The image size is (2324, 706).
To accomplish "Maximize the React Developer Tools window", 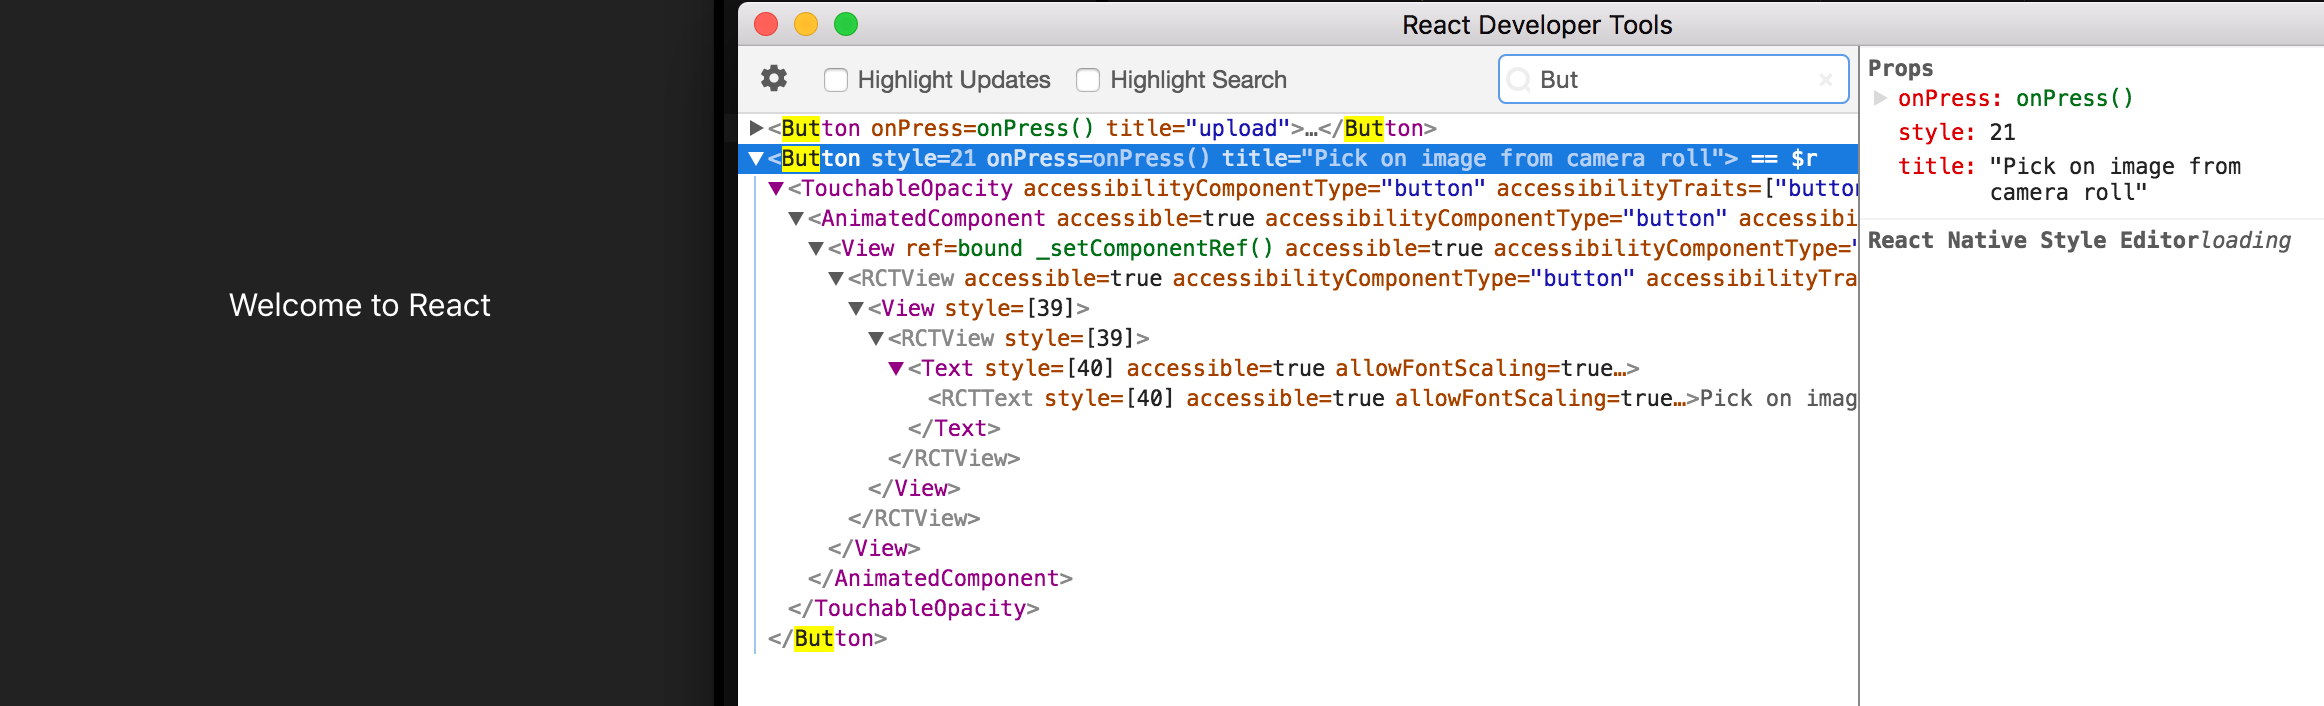I will tap(846, 24).
